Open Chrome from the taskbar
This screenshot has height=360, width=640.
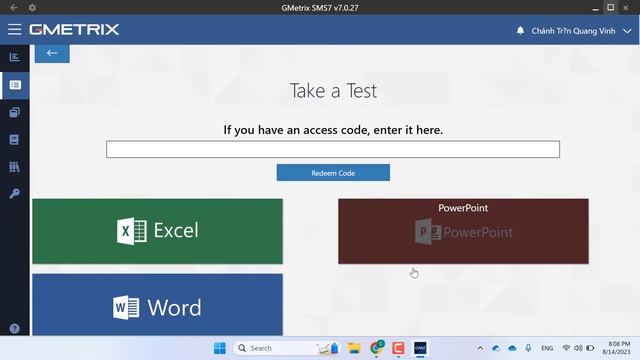(377, 348)
